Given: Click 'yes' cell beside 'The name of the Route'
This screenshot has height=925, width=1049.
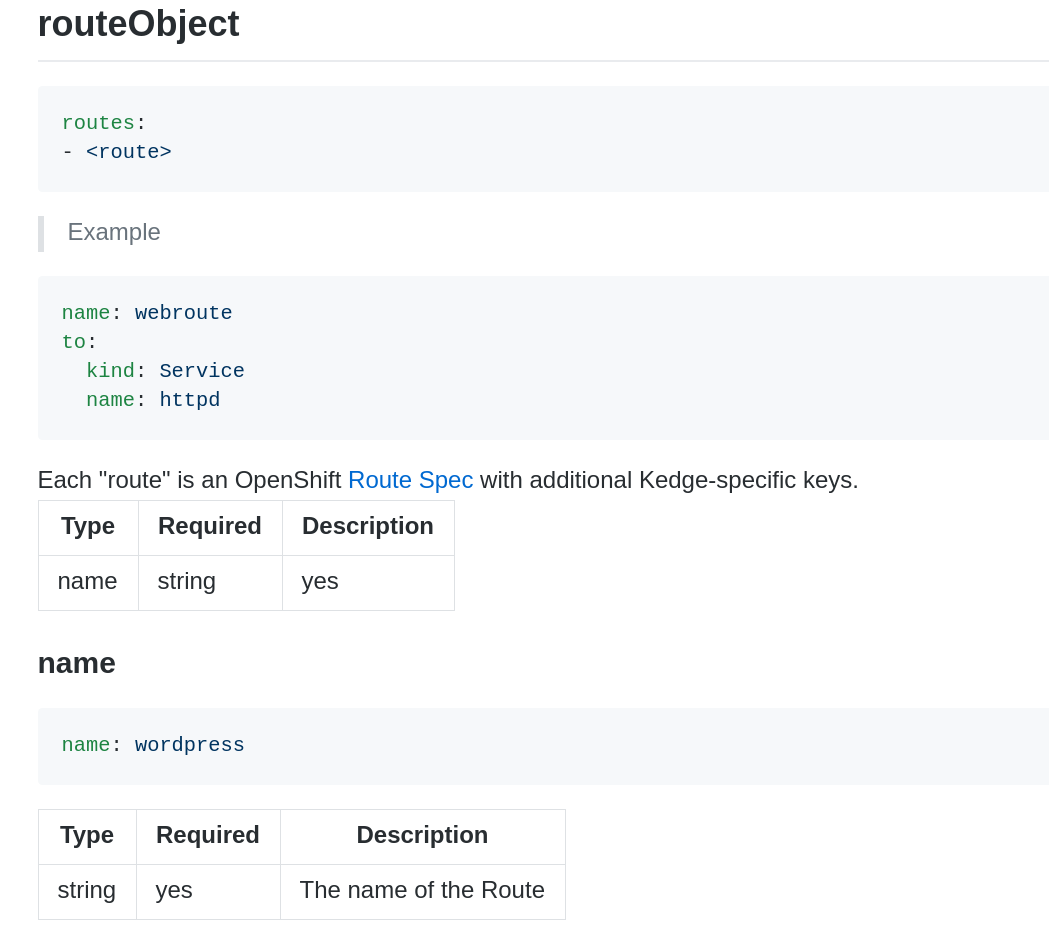Looking at the screenshot, I should point(174,890).
